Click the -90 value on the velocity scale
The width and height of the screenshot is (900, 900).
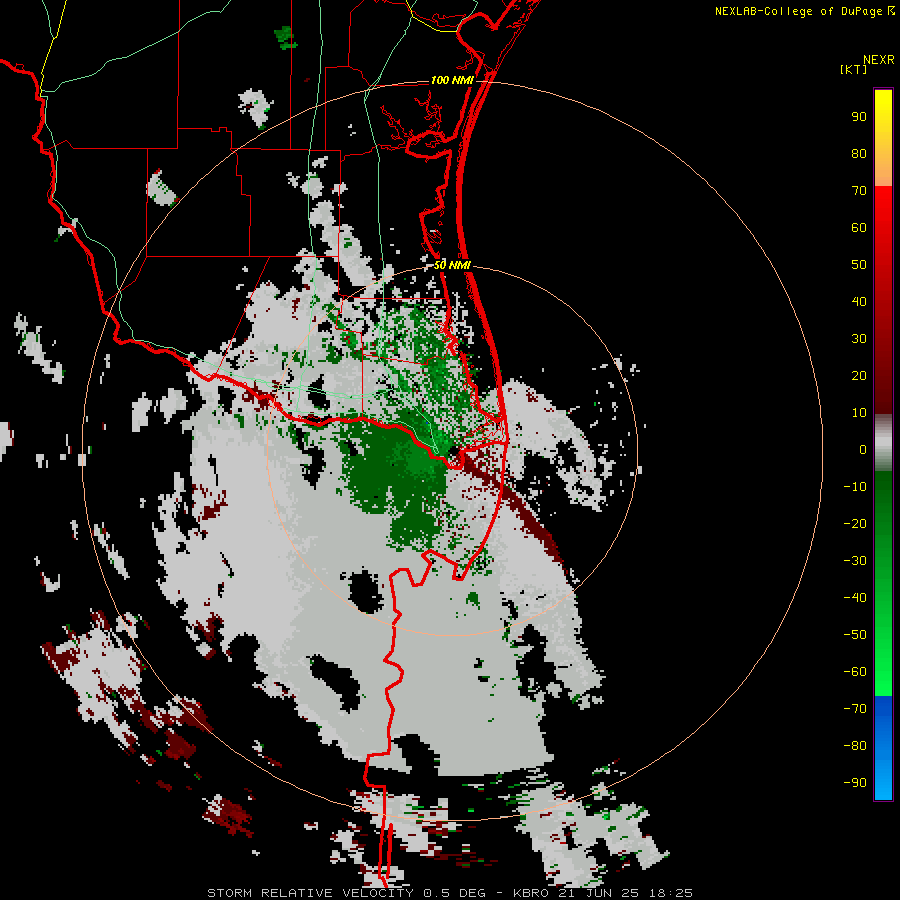pos(855,783)
